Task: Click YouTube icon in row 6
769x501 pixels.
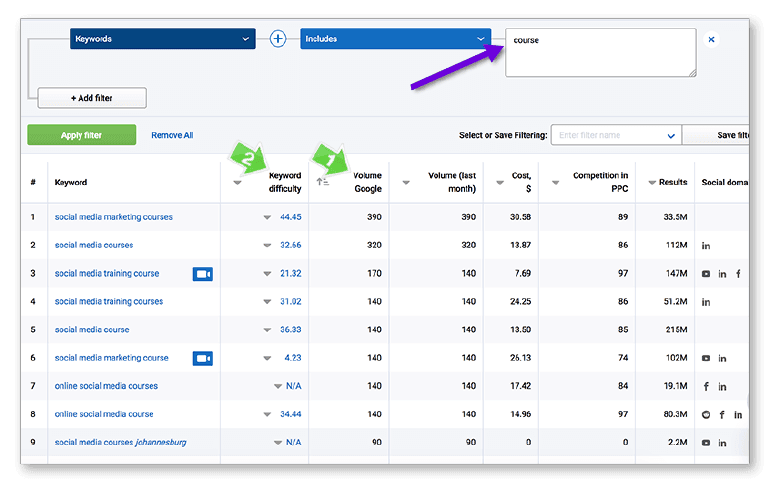Action: click(x=706, y=358)
